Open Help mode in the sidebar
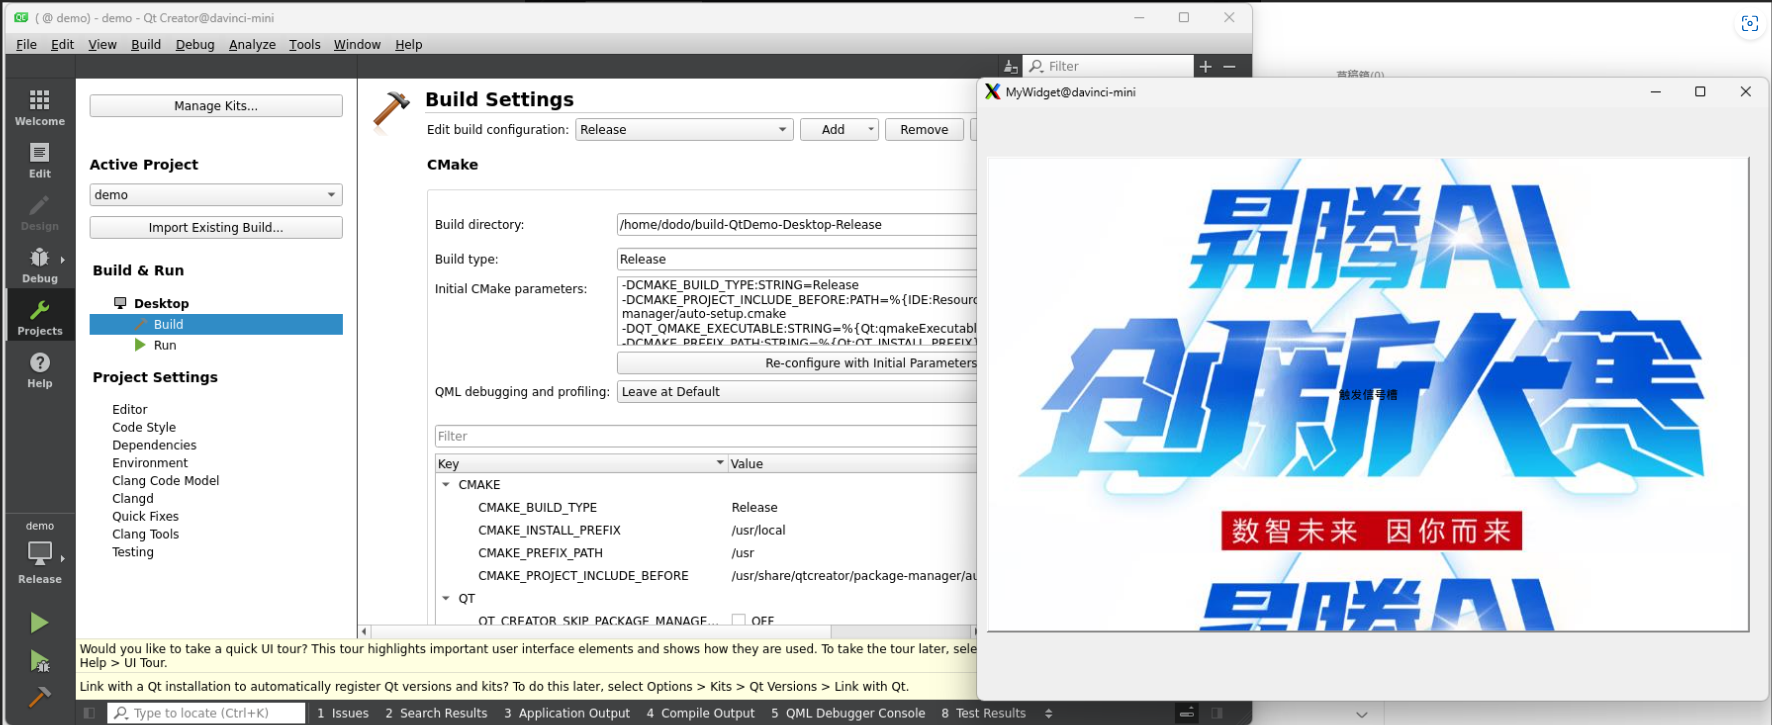The width and height of the screenshot is (1772, 725). coord(40,369)
